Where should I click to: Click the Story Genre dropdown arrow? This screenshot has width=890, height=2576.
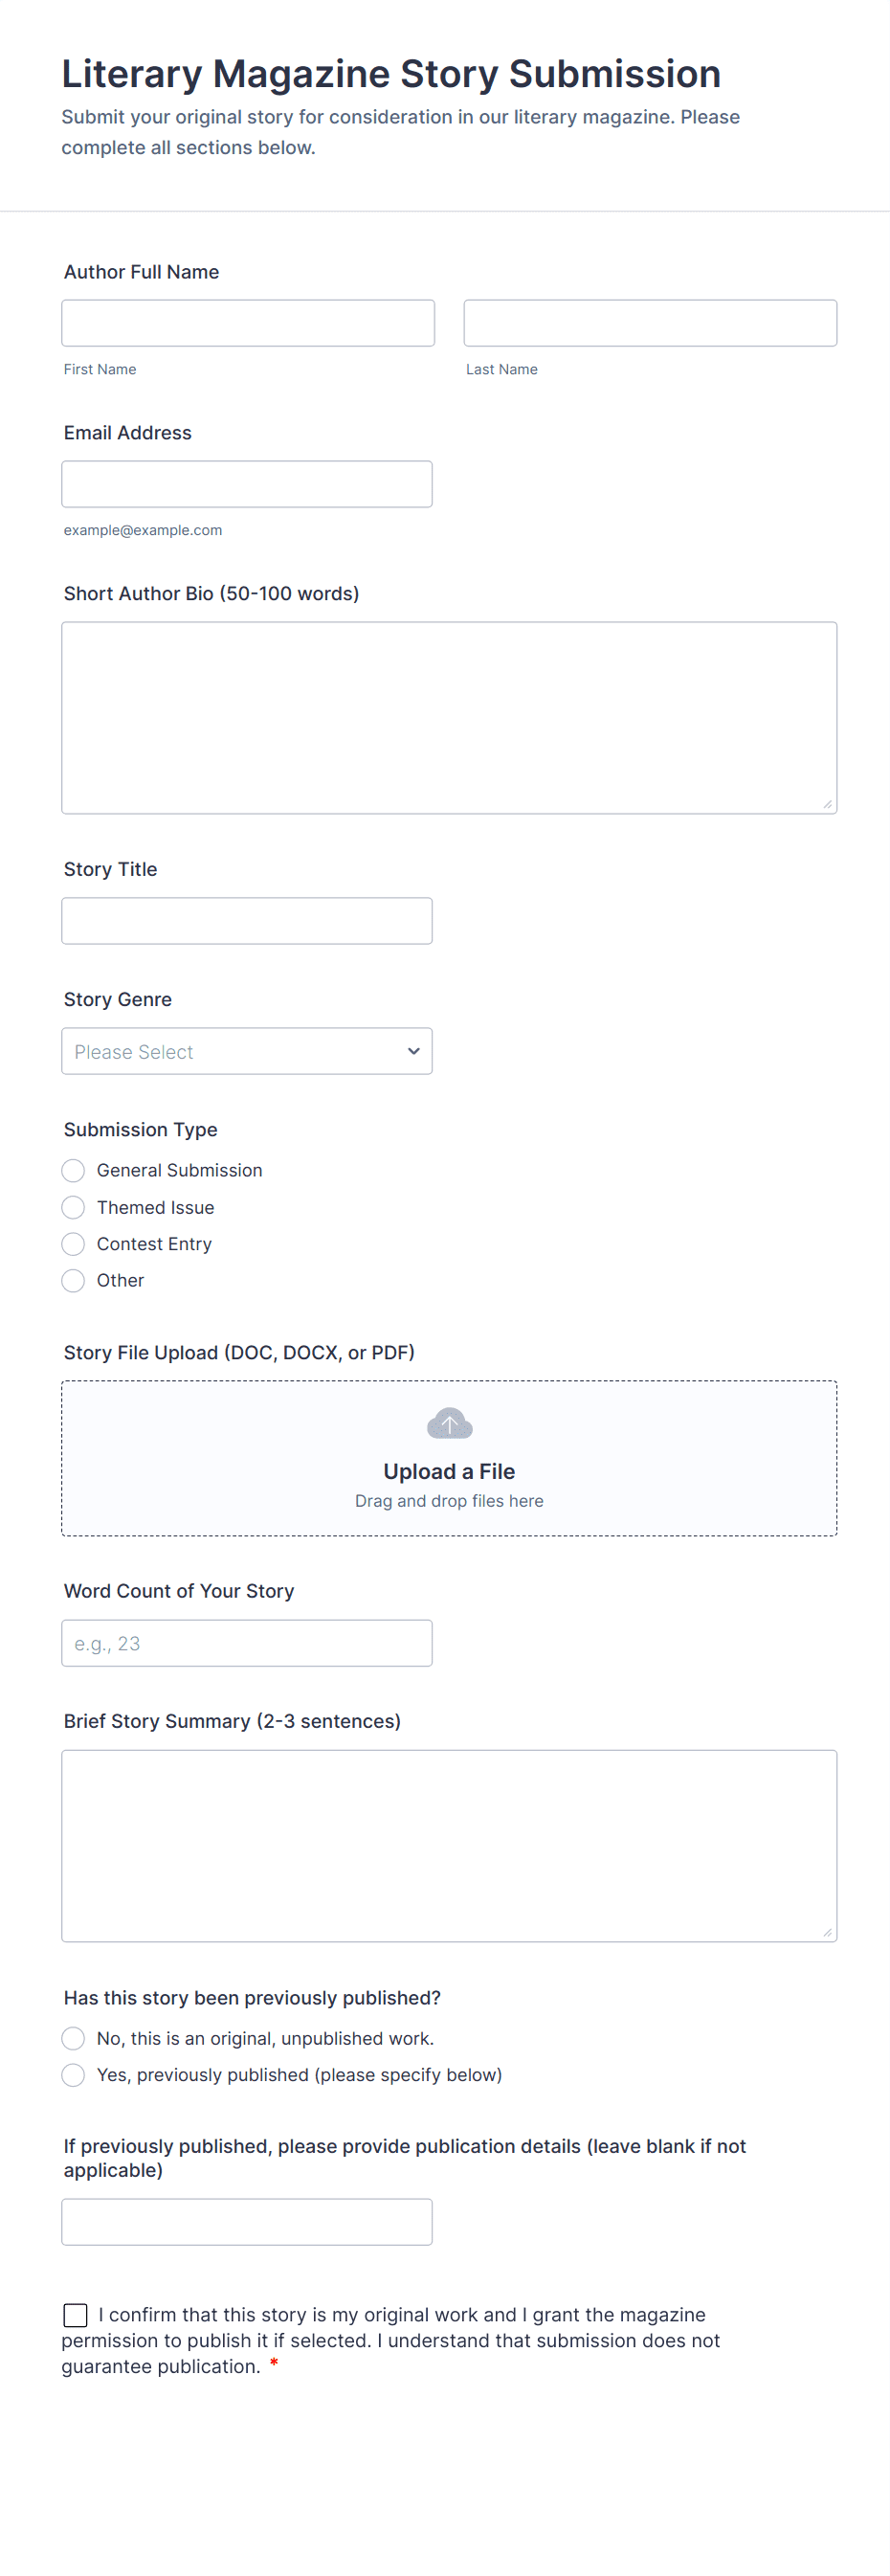[x=413, y=1051]
